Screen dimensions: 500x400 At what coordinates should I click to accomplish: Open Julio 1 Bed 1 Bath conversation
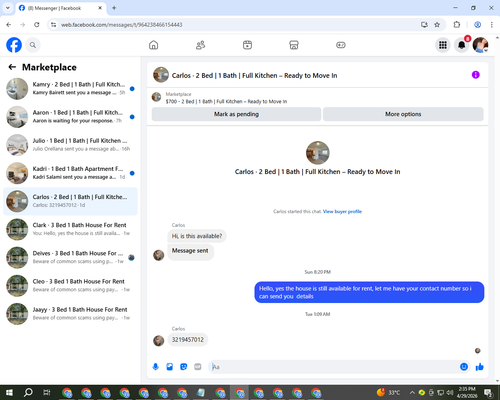[70, 145]
